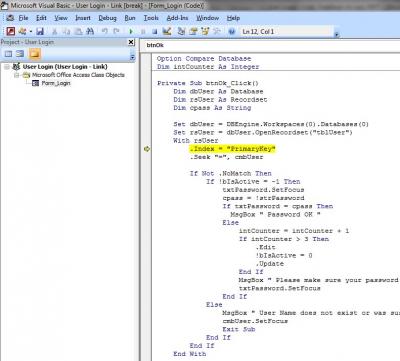Image resolution: width=400 pixels, height=361 pixels.
Task: Click the Dim dbUser As Database line
Action: click(218, 91)
